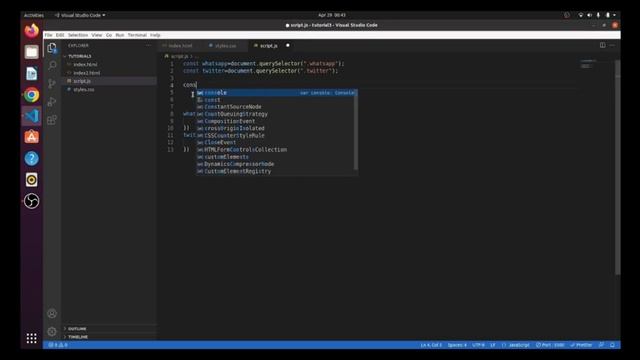This screenshot has height=360, width=640.
Task: Open the Terminal menu
Action: (137, 35)
